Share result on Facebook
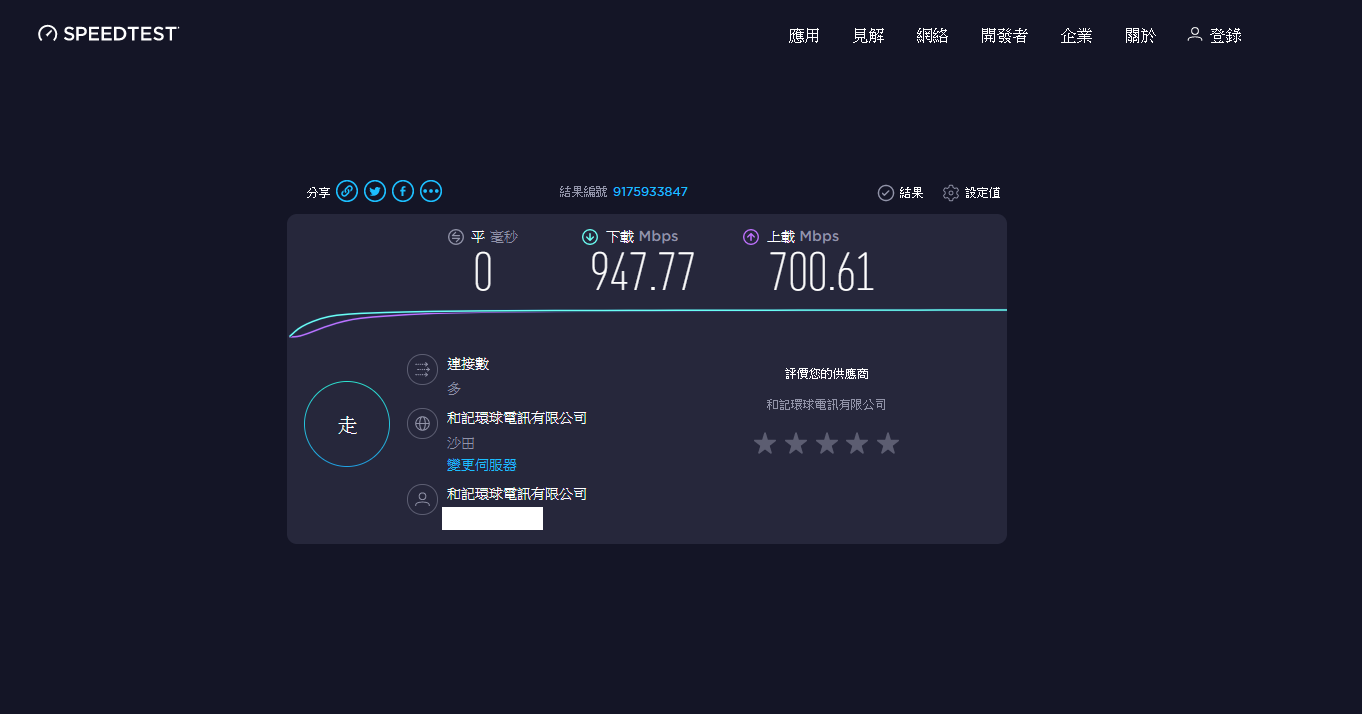The height and width of the screenshot is (714, 1362). [403, 191]
